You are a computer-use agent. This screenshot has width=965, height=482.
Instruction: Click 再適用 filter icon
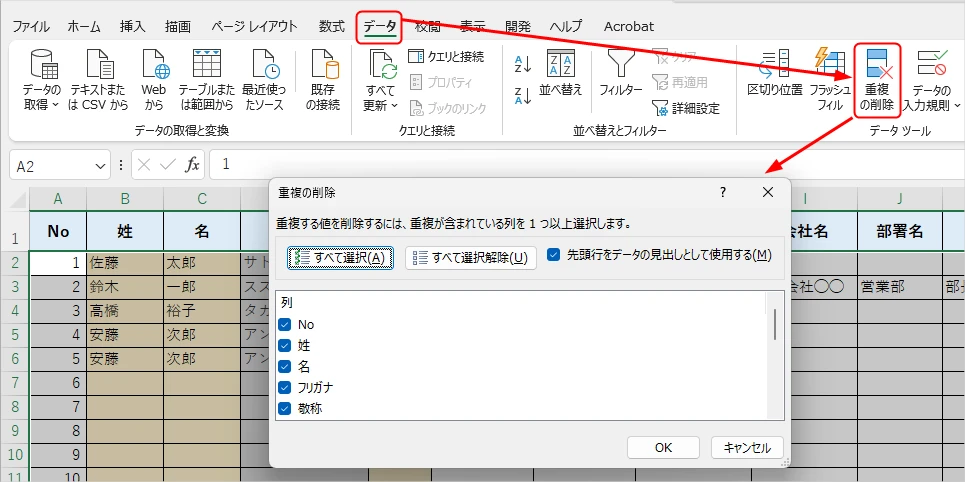pyautogui.click(x=680, y=82)
